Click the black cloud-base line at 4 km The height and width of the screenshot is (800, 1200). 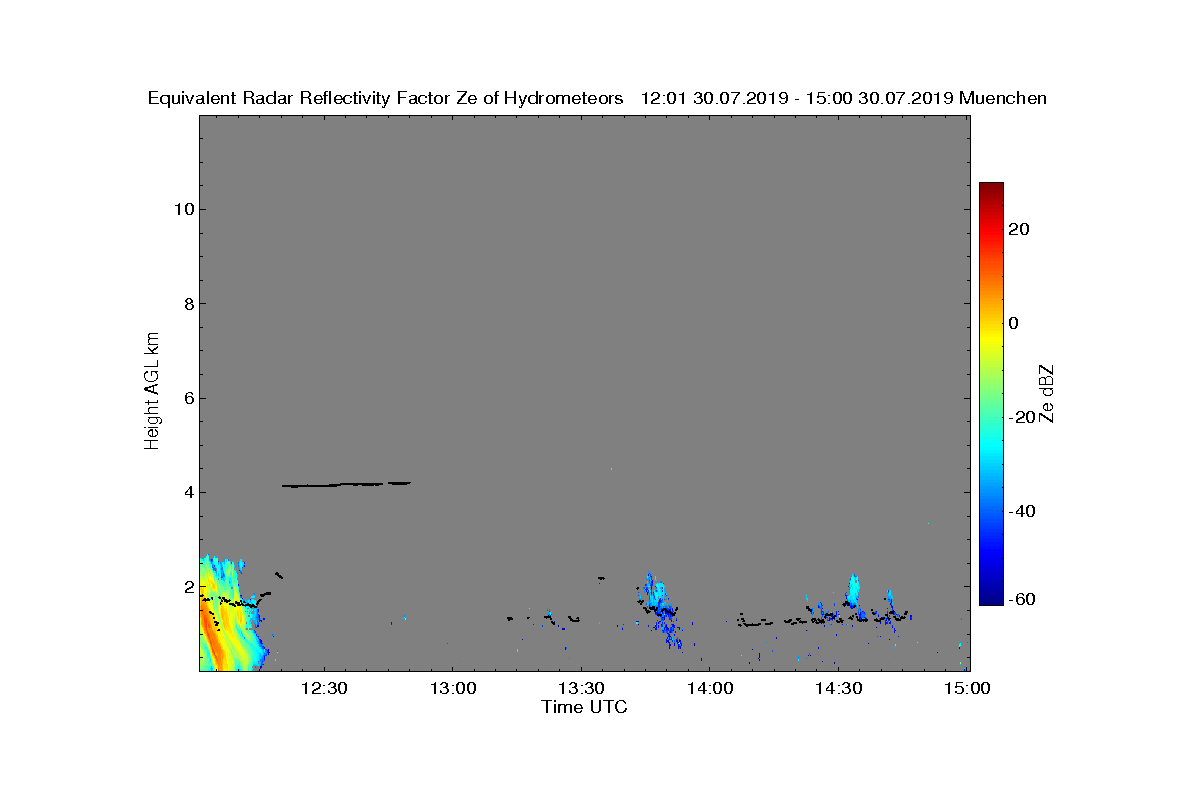click(347, 484)
